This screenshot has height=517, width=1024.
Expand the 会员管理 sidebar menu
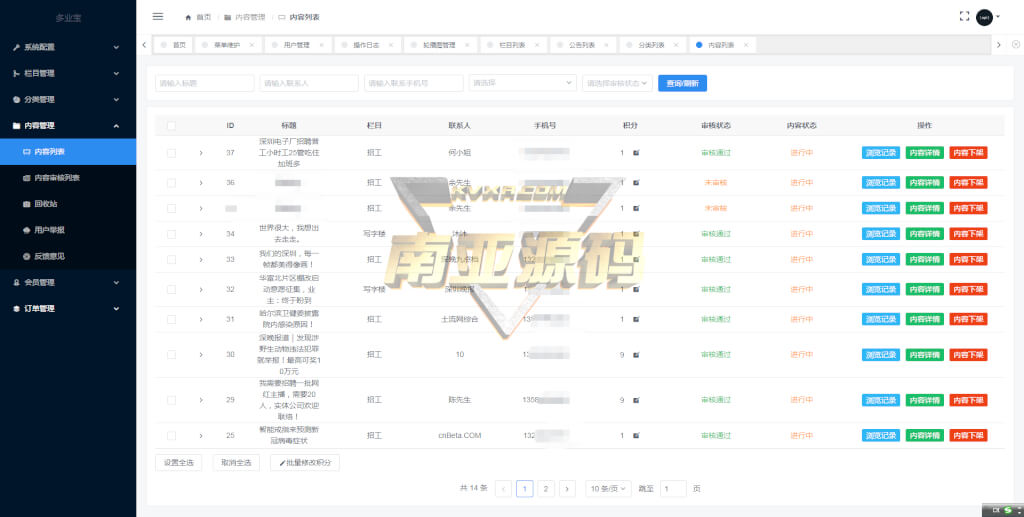pos(68,282)
